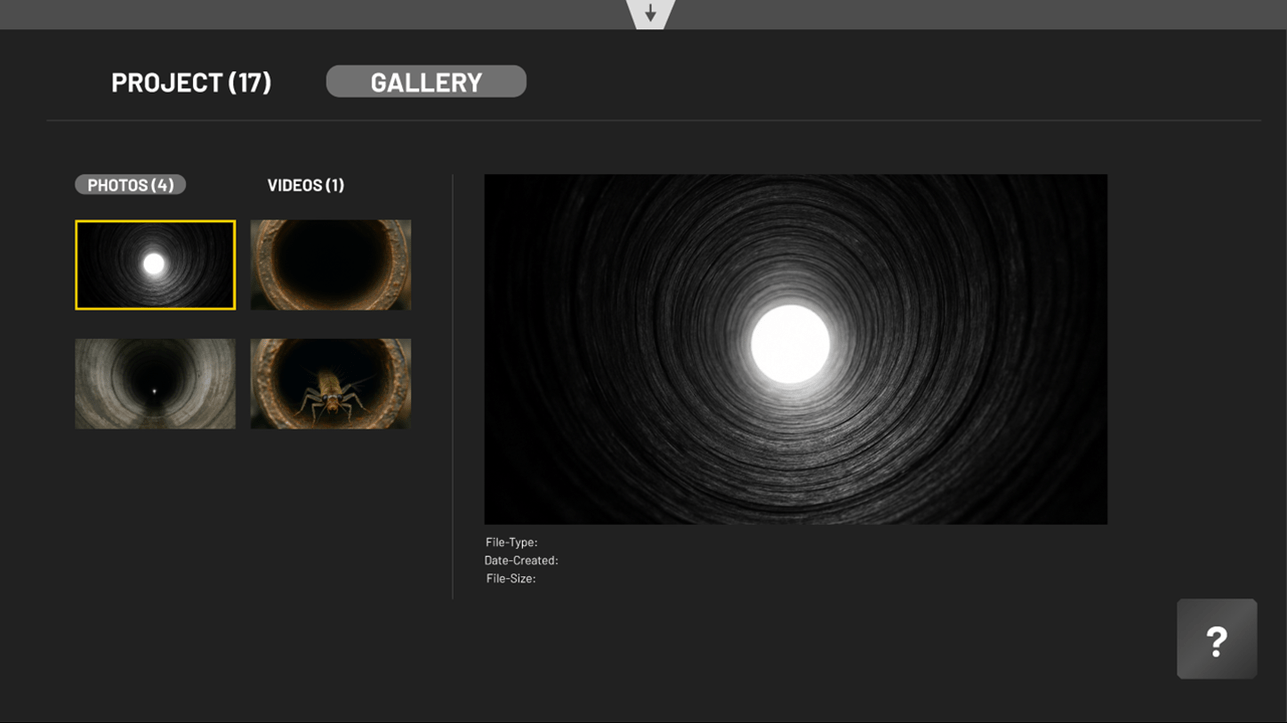
Task: Switch to the GALLERY tab
Action: click(x=426, y=82)
